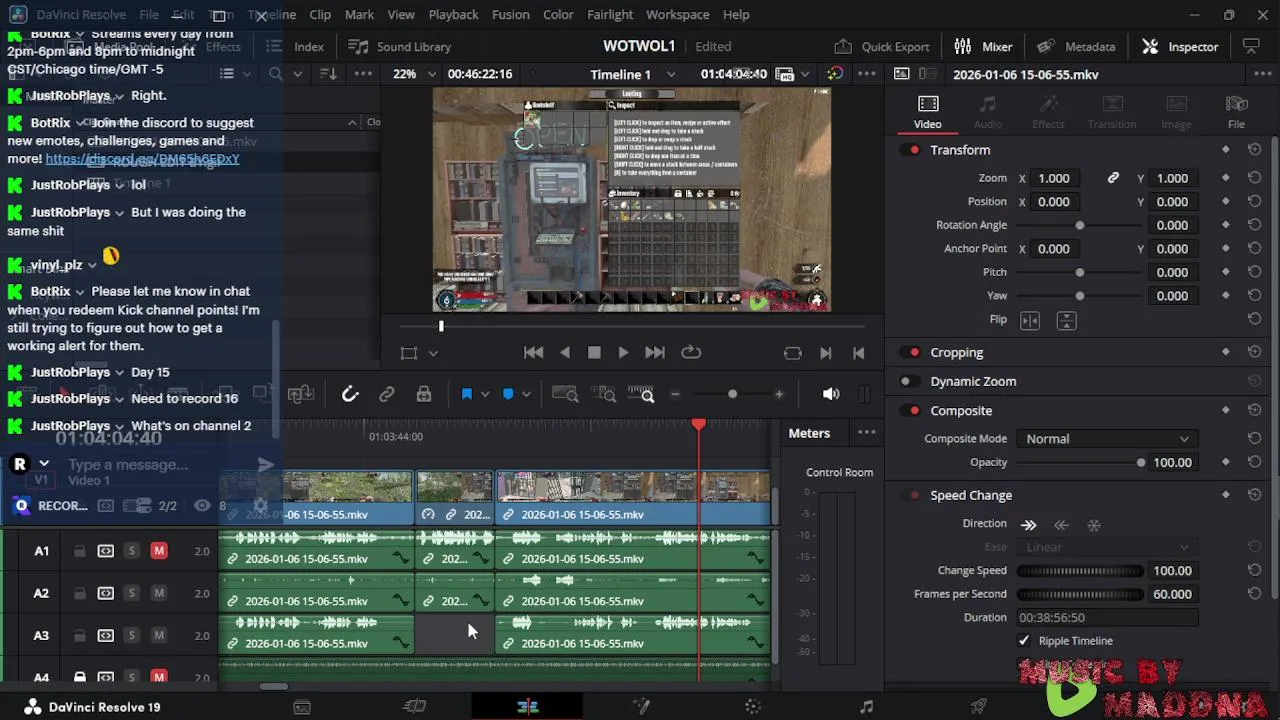Toggle timeline snapping magnet icon
Screen dimensions: 1280x720
tap(350, 395)
